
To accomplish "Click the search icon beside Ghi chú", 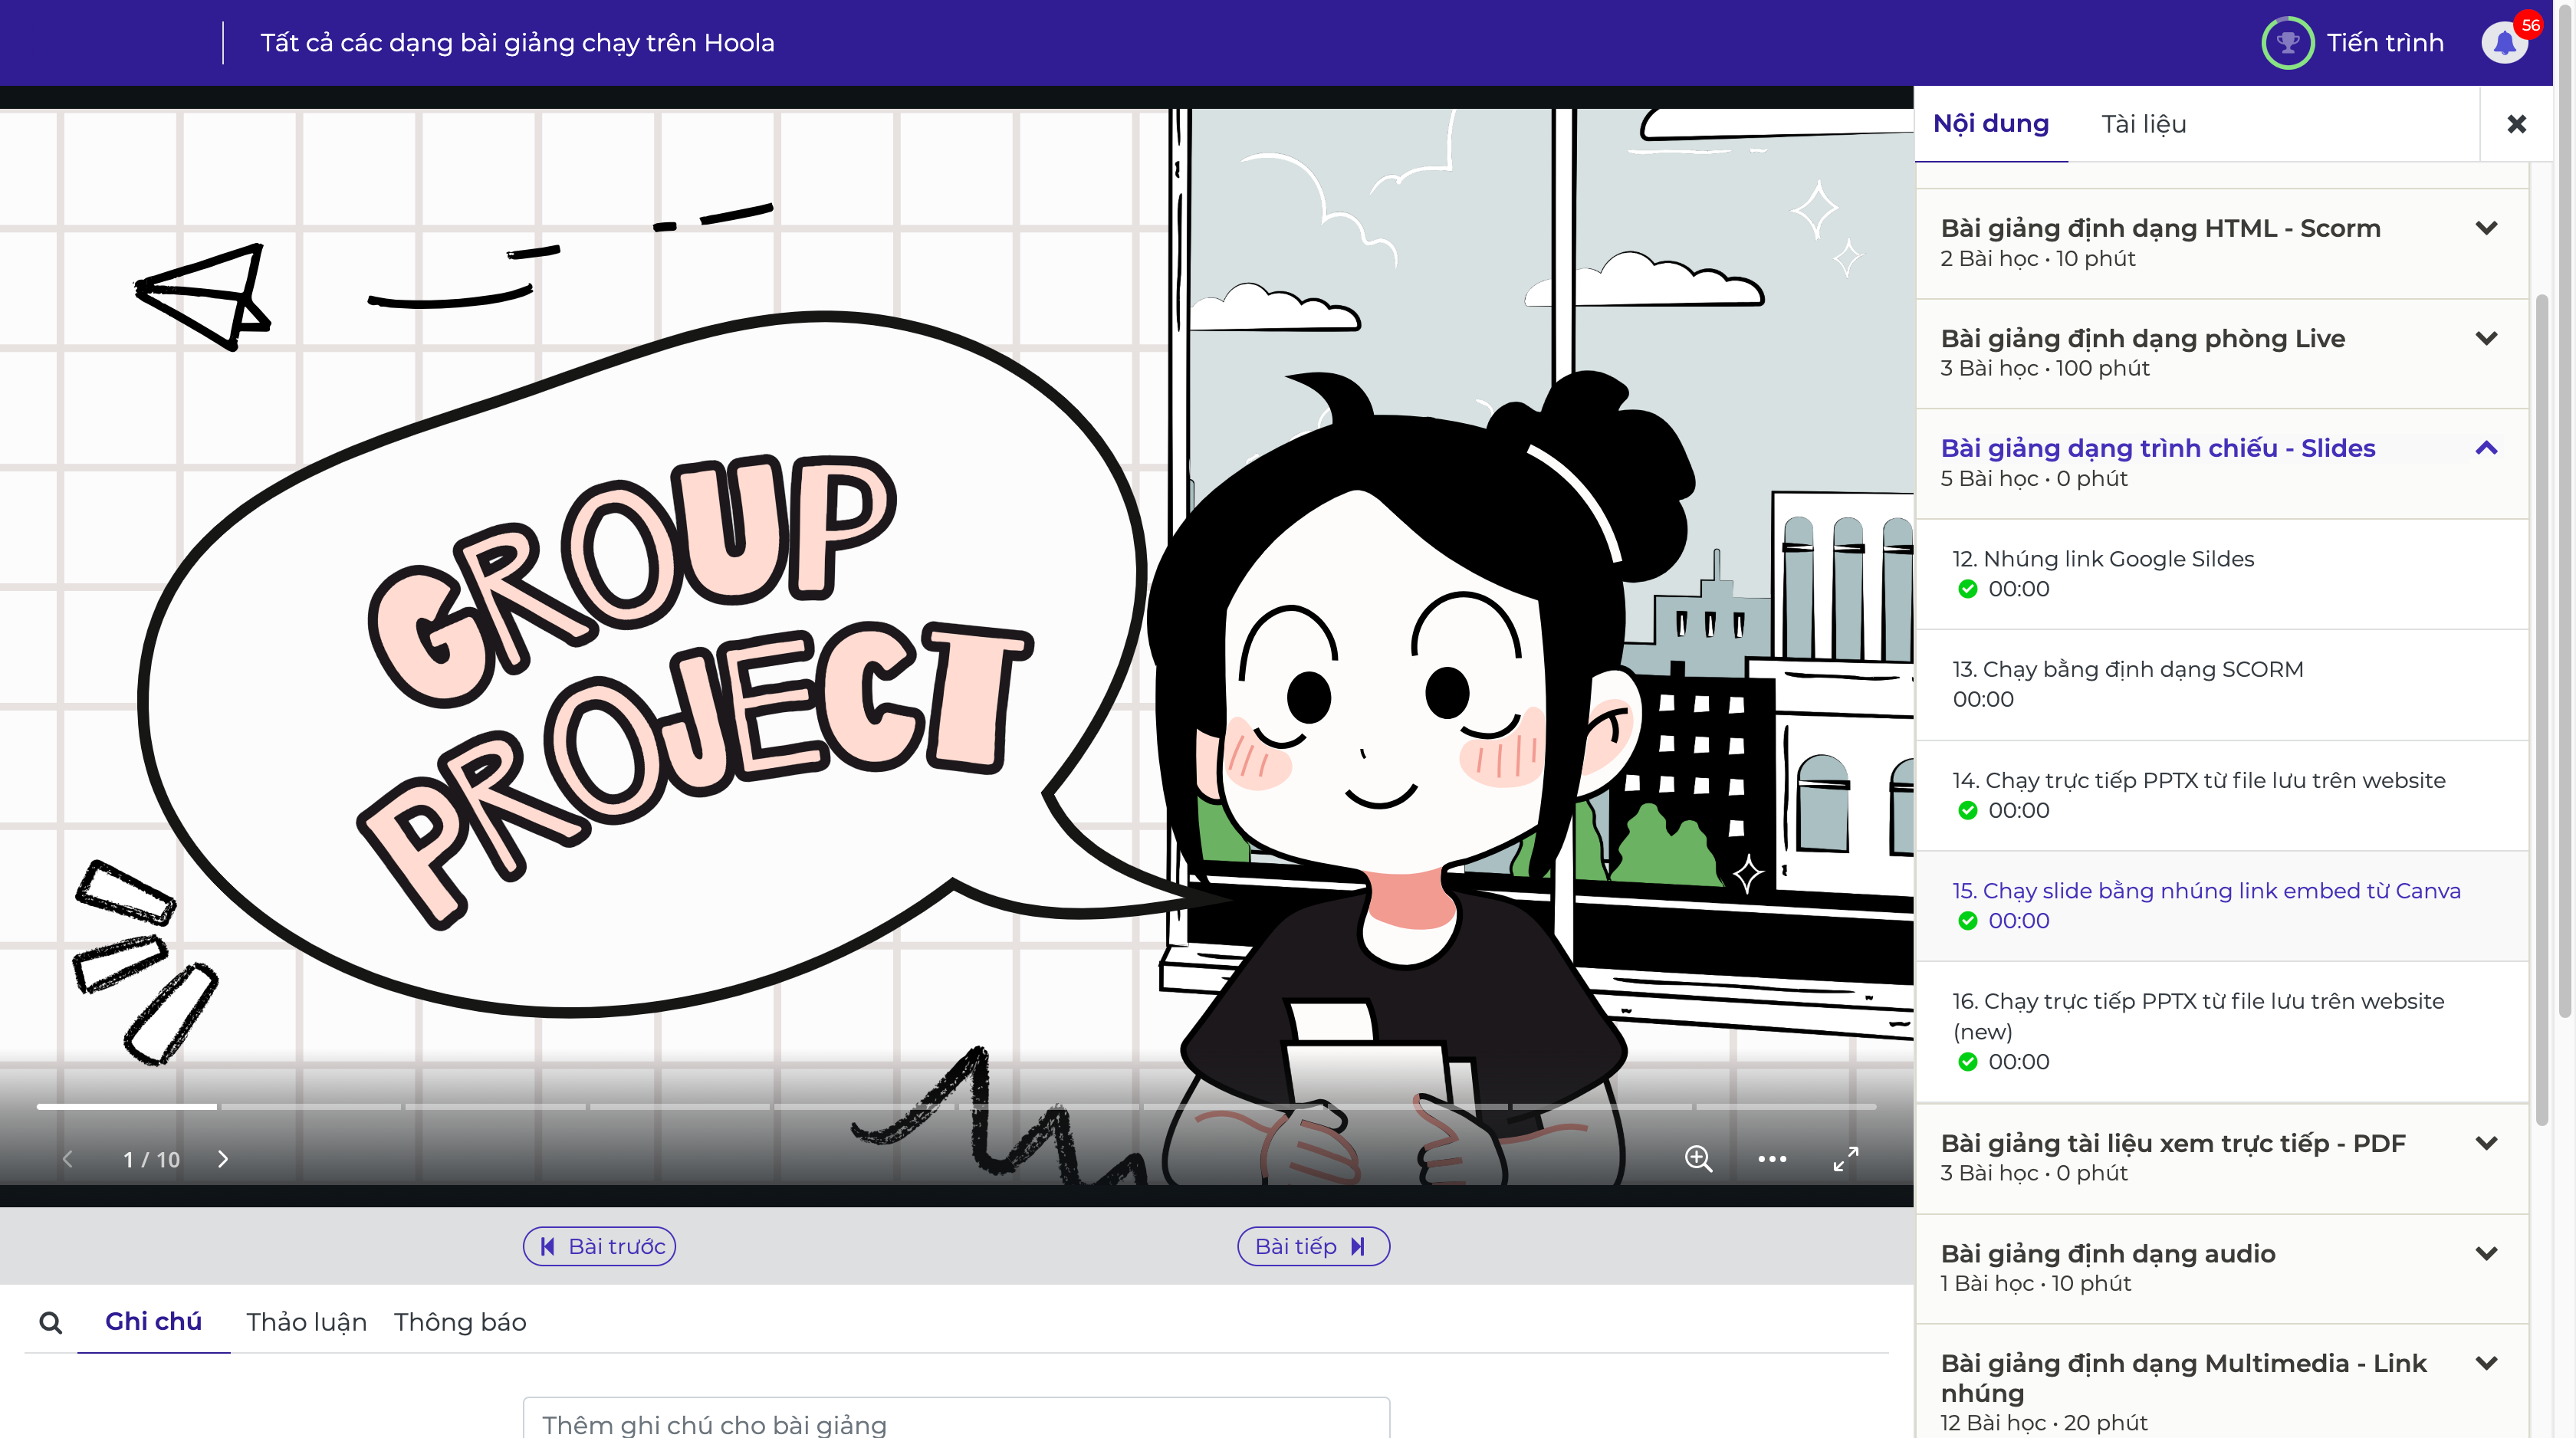I will click(x=50, y=1322).
